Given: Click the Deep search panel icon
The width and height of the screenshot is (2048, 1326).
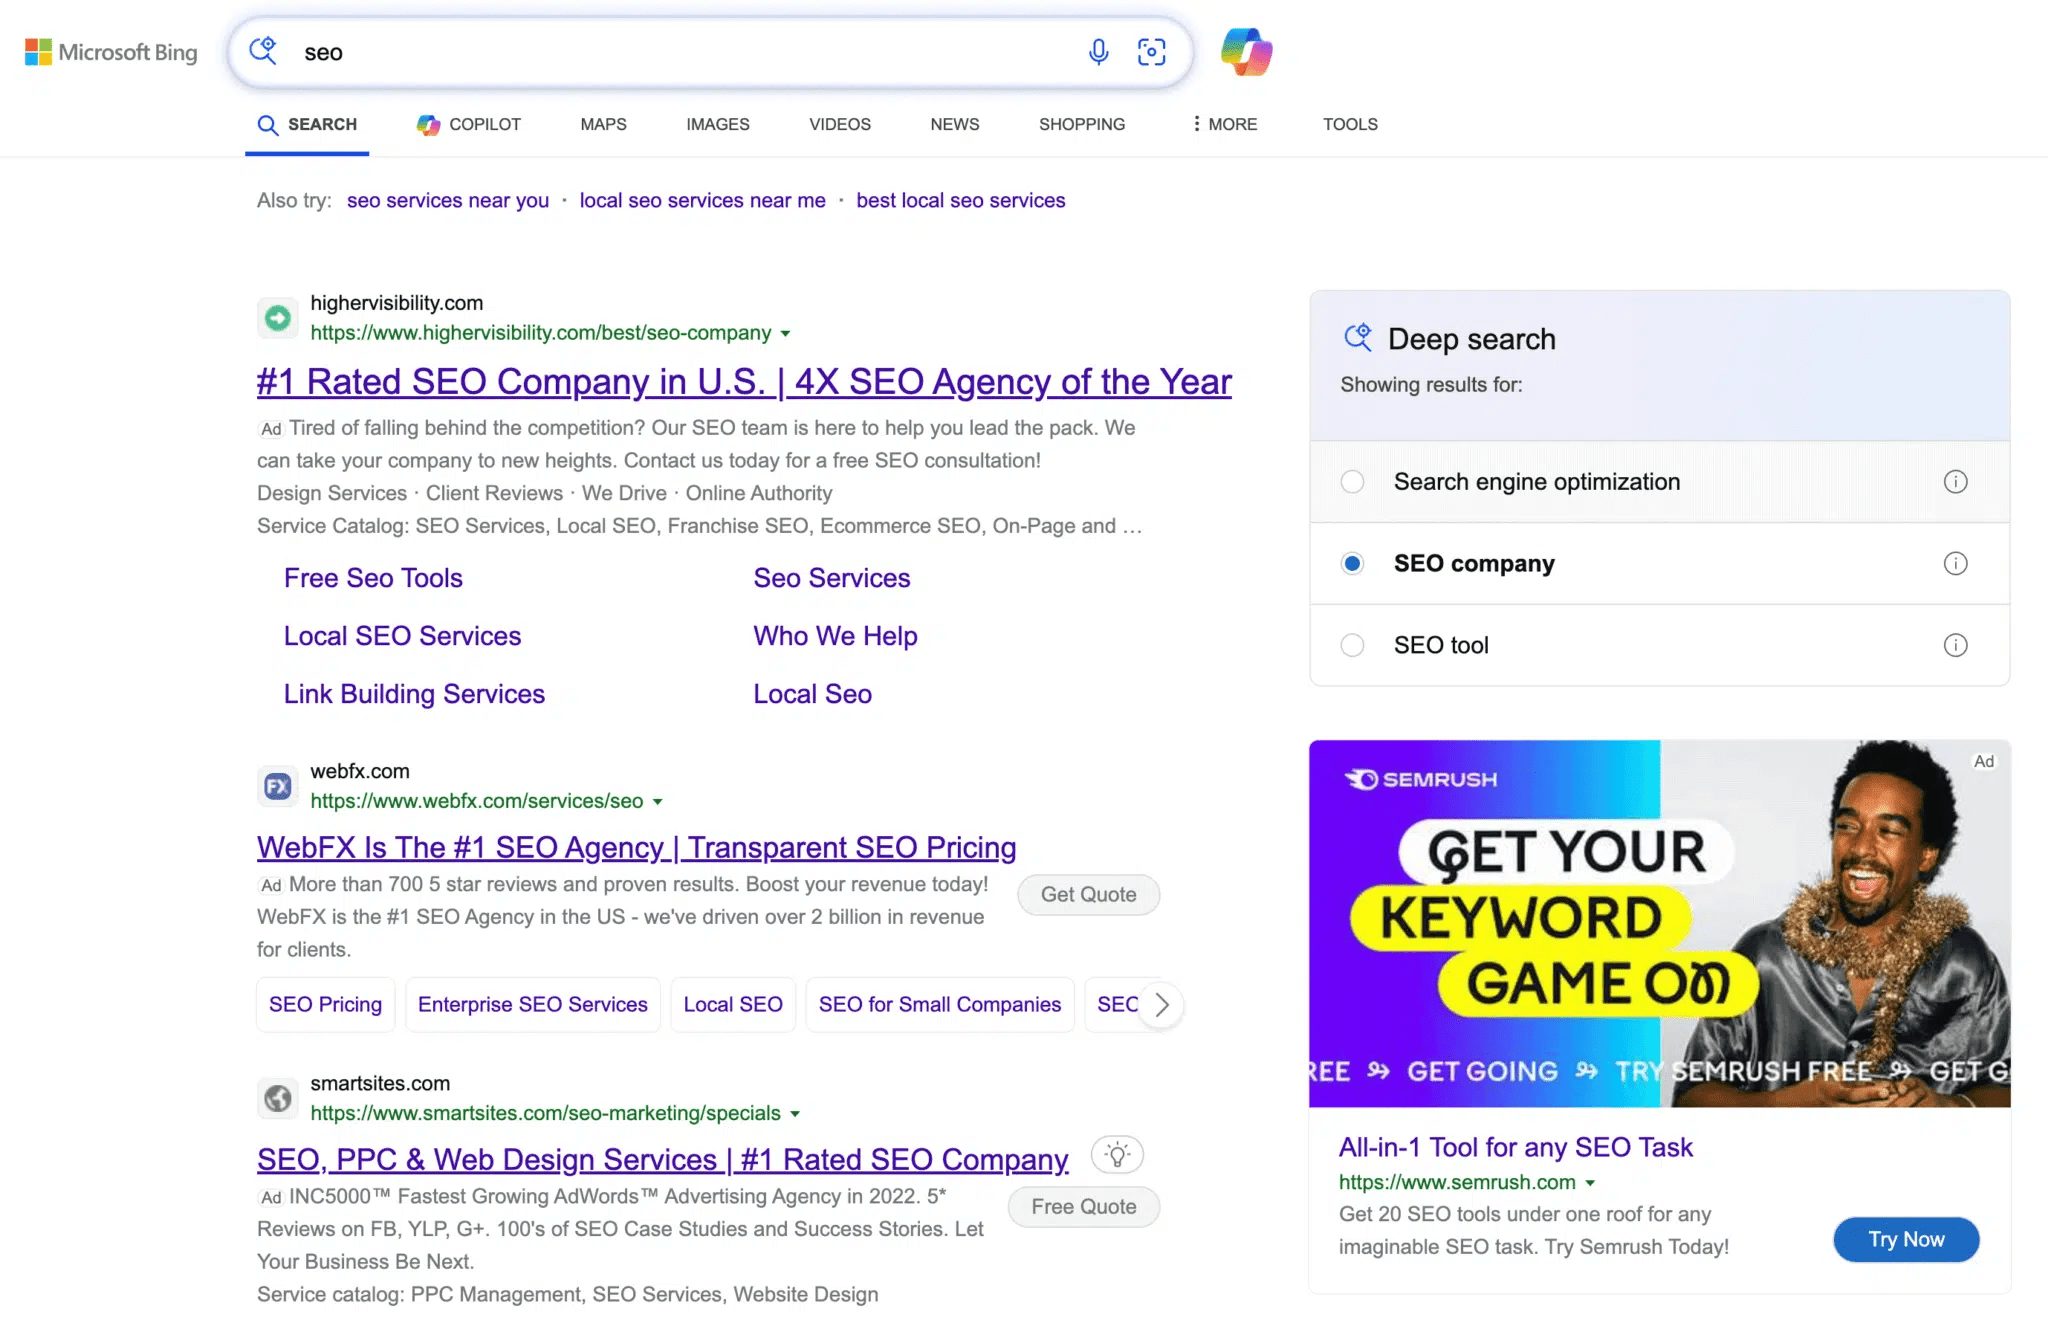Looking at the screenshot, I should 1358,338.
